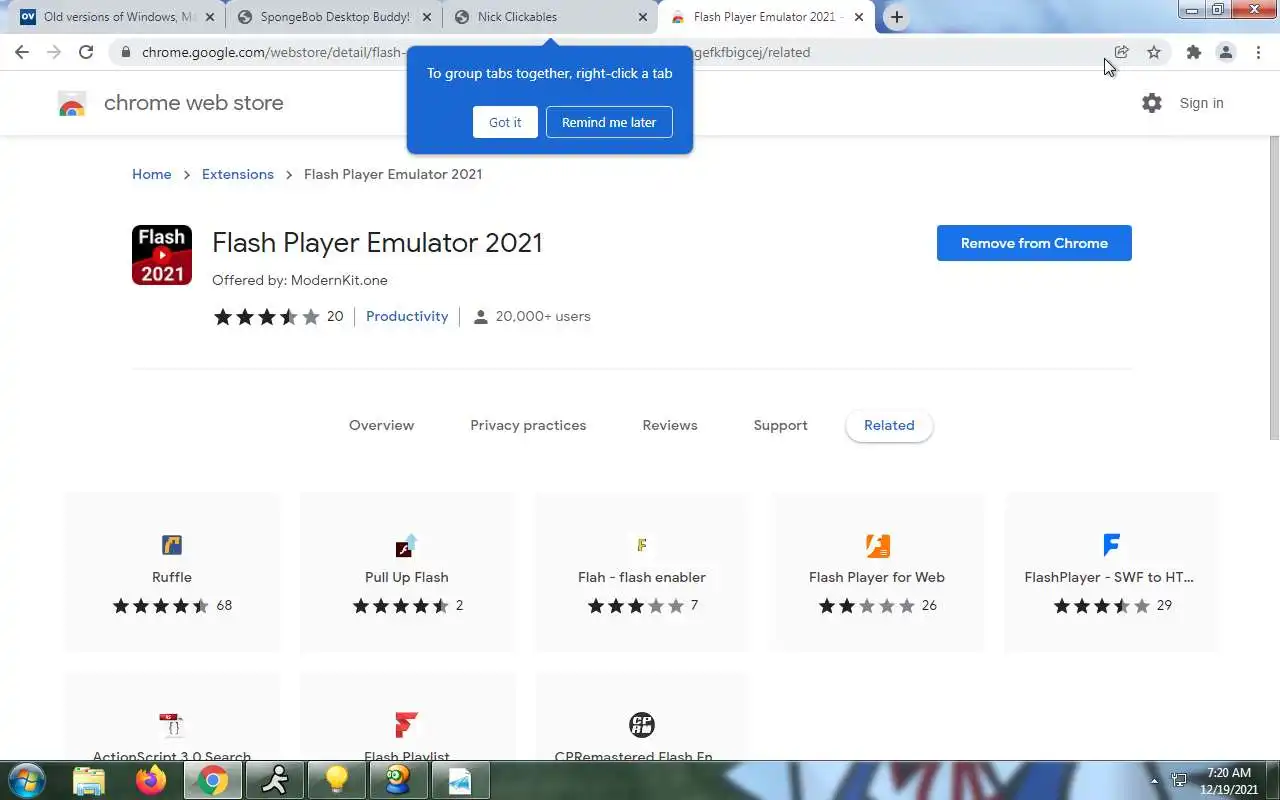This screenshot has width=1280, height=800.
Task: Go to the Home breadcrumb
Action: (152, 174)
